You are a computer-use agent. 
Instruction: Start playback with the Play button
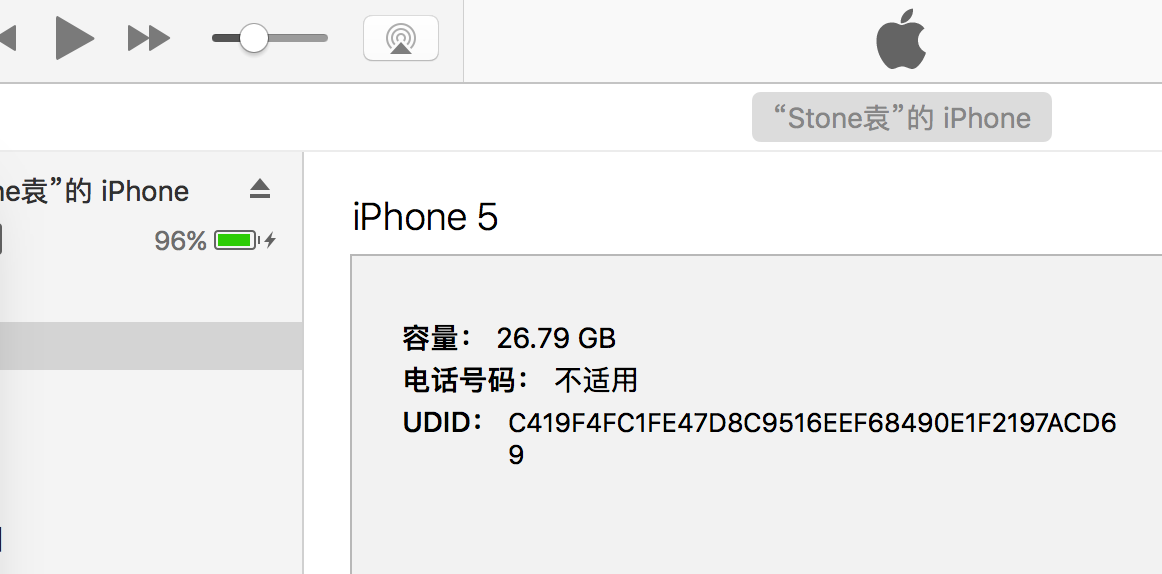[x=74, y=38]
